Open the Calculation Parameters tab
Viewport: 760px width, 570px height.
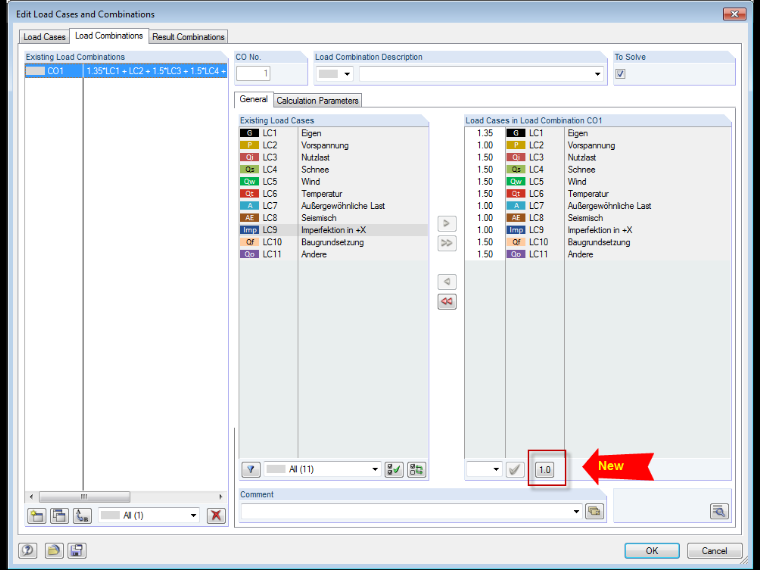[x=317, y=100]
